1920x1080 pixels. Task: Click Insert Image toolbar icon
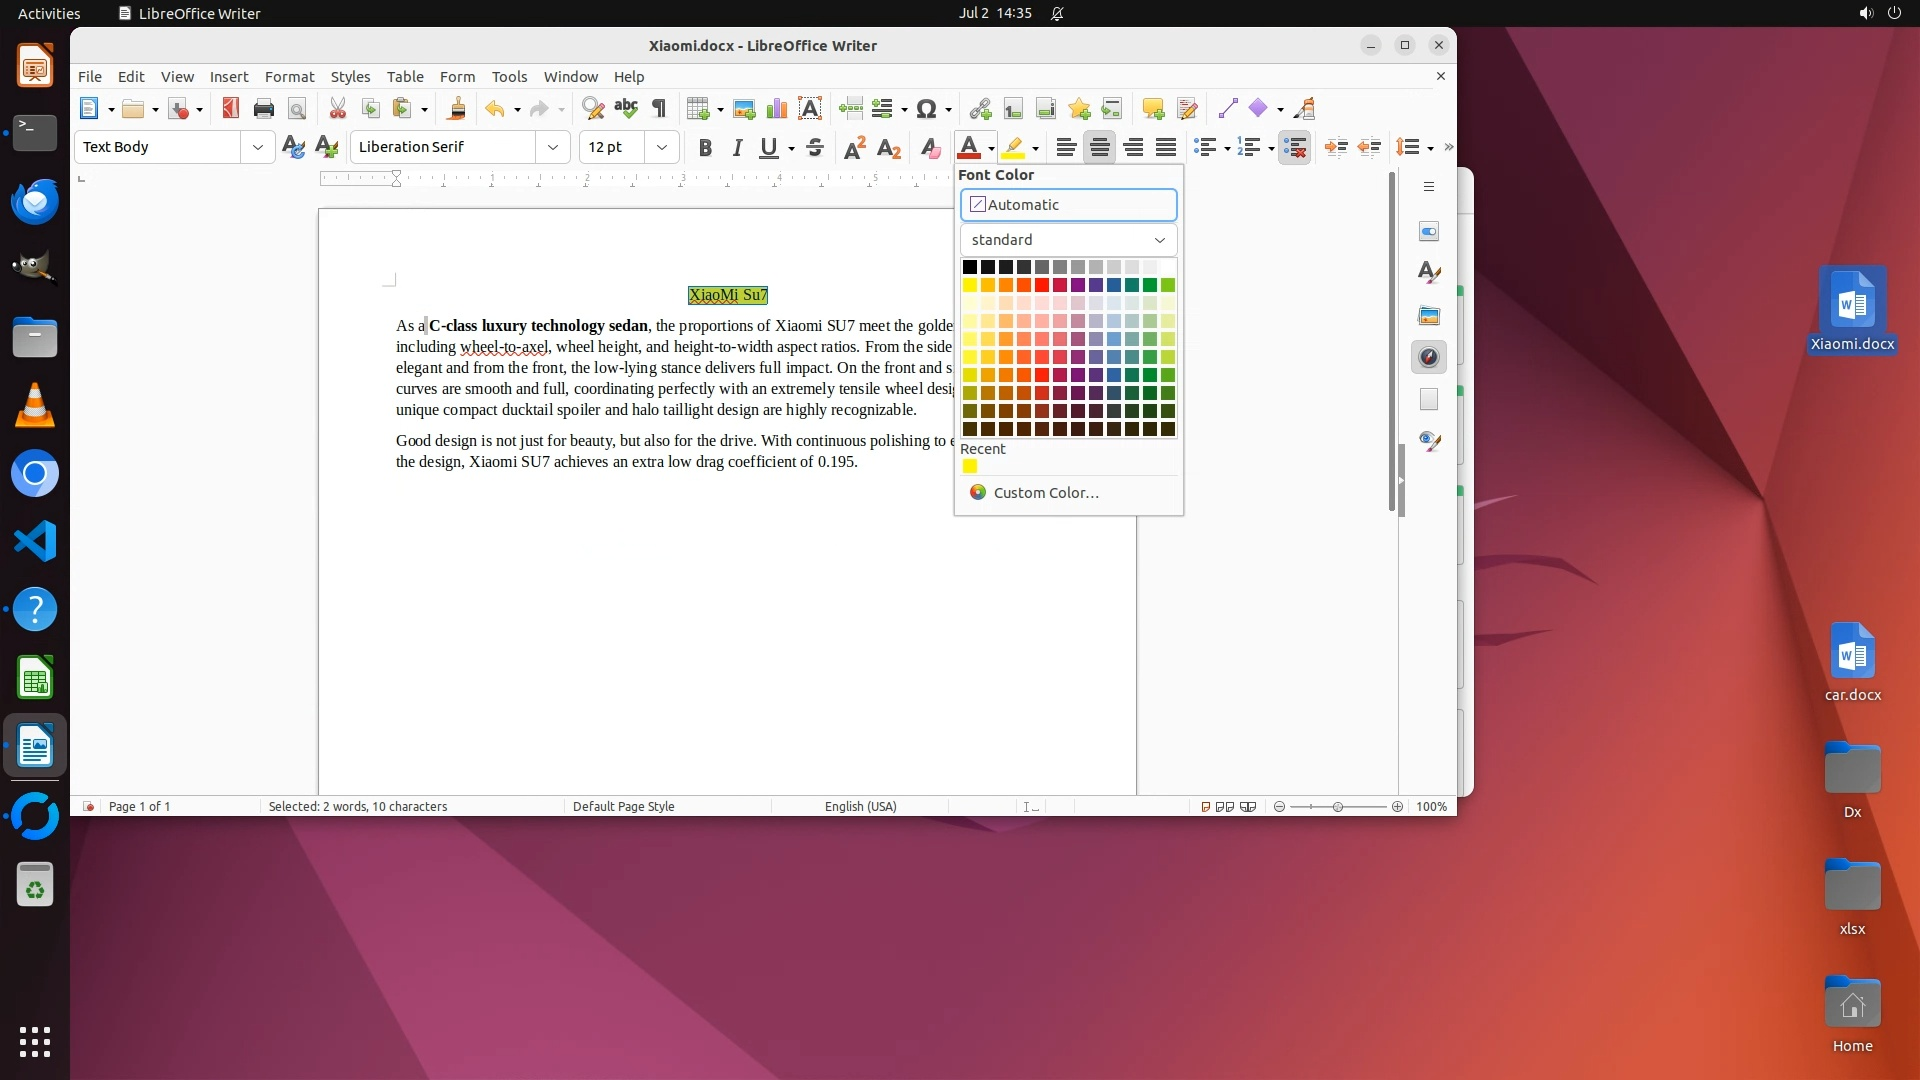pyautogui.click(x=743, y=109)
